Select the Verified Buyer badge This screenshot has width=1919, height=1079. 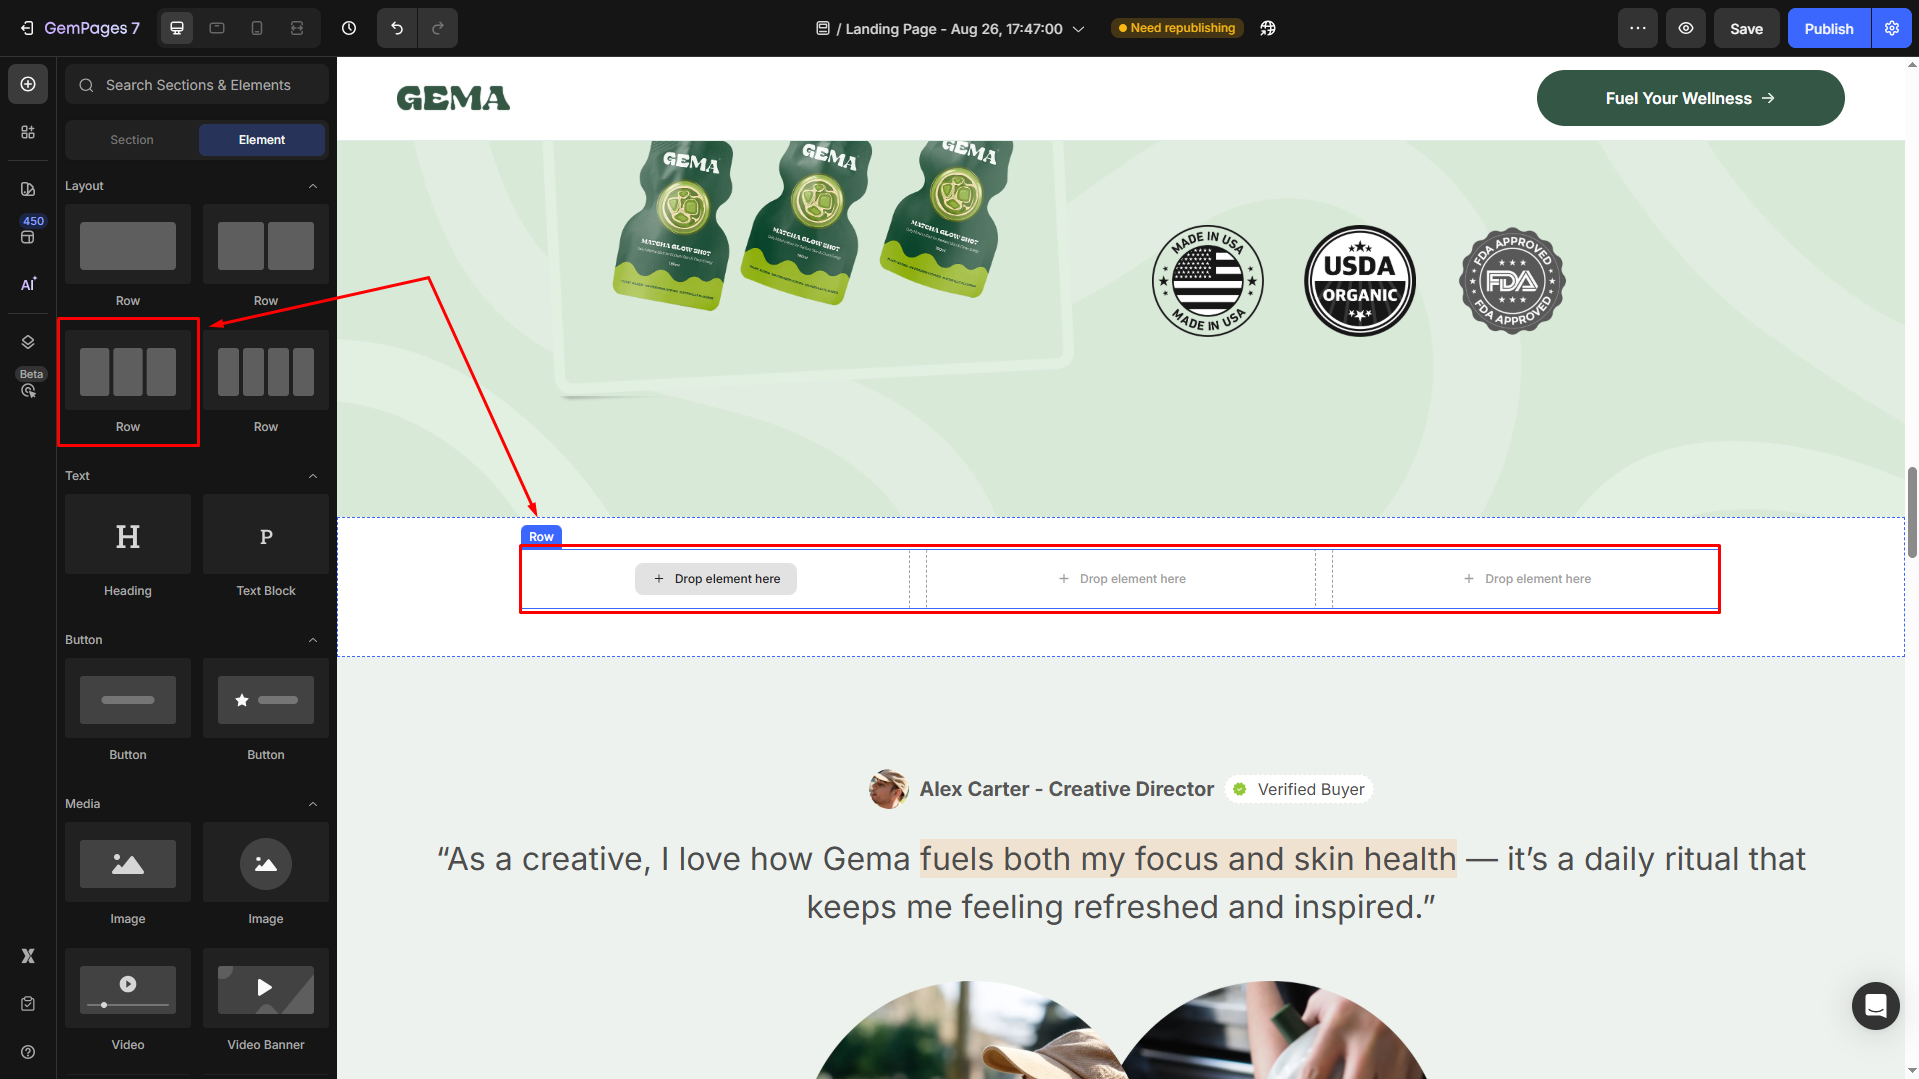[x=1299, y=789]
